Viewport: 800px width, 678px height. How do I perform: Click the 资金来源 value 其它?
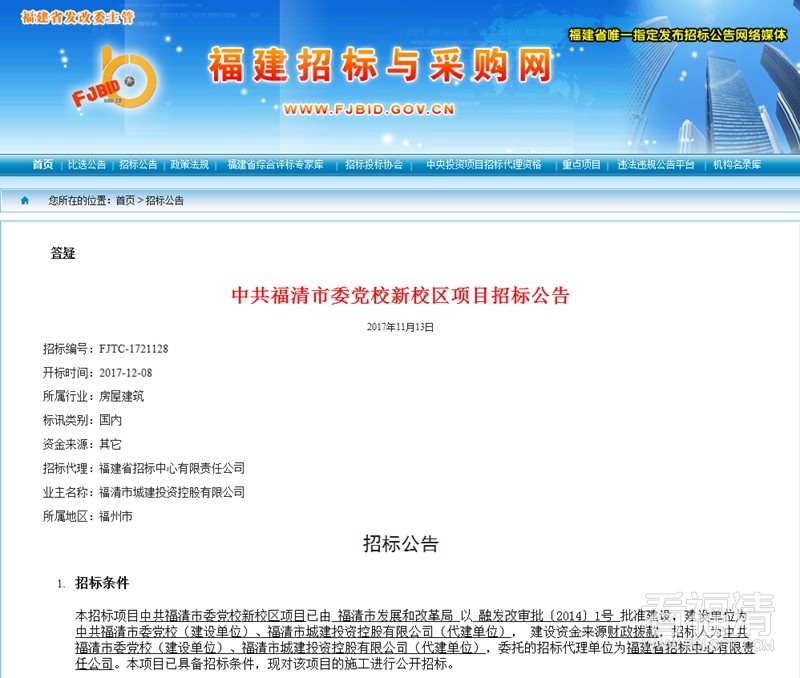pos(110,444)
